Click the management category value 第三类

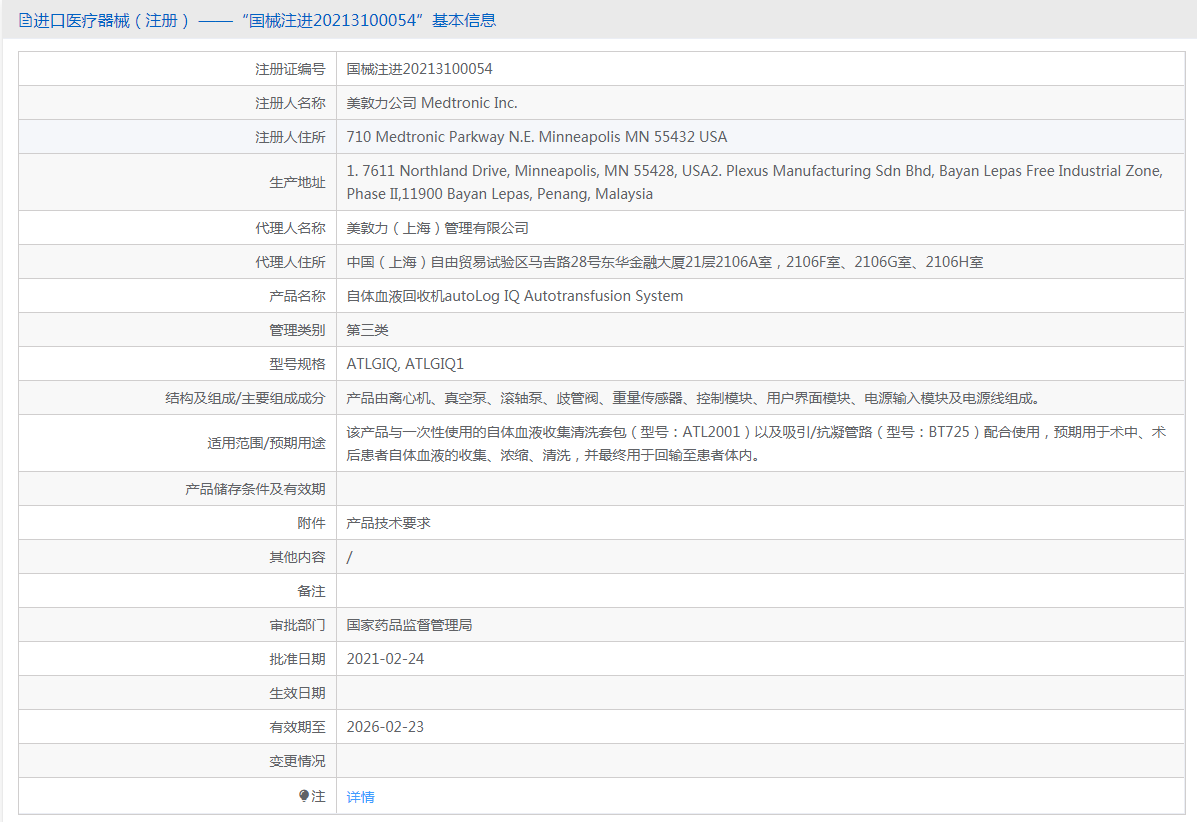click(x=367, y=330)
